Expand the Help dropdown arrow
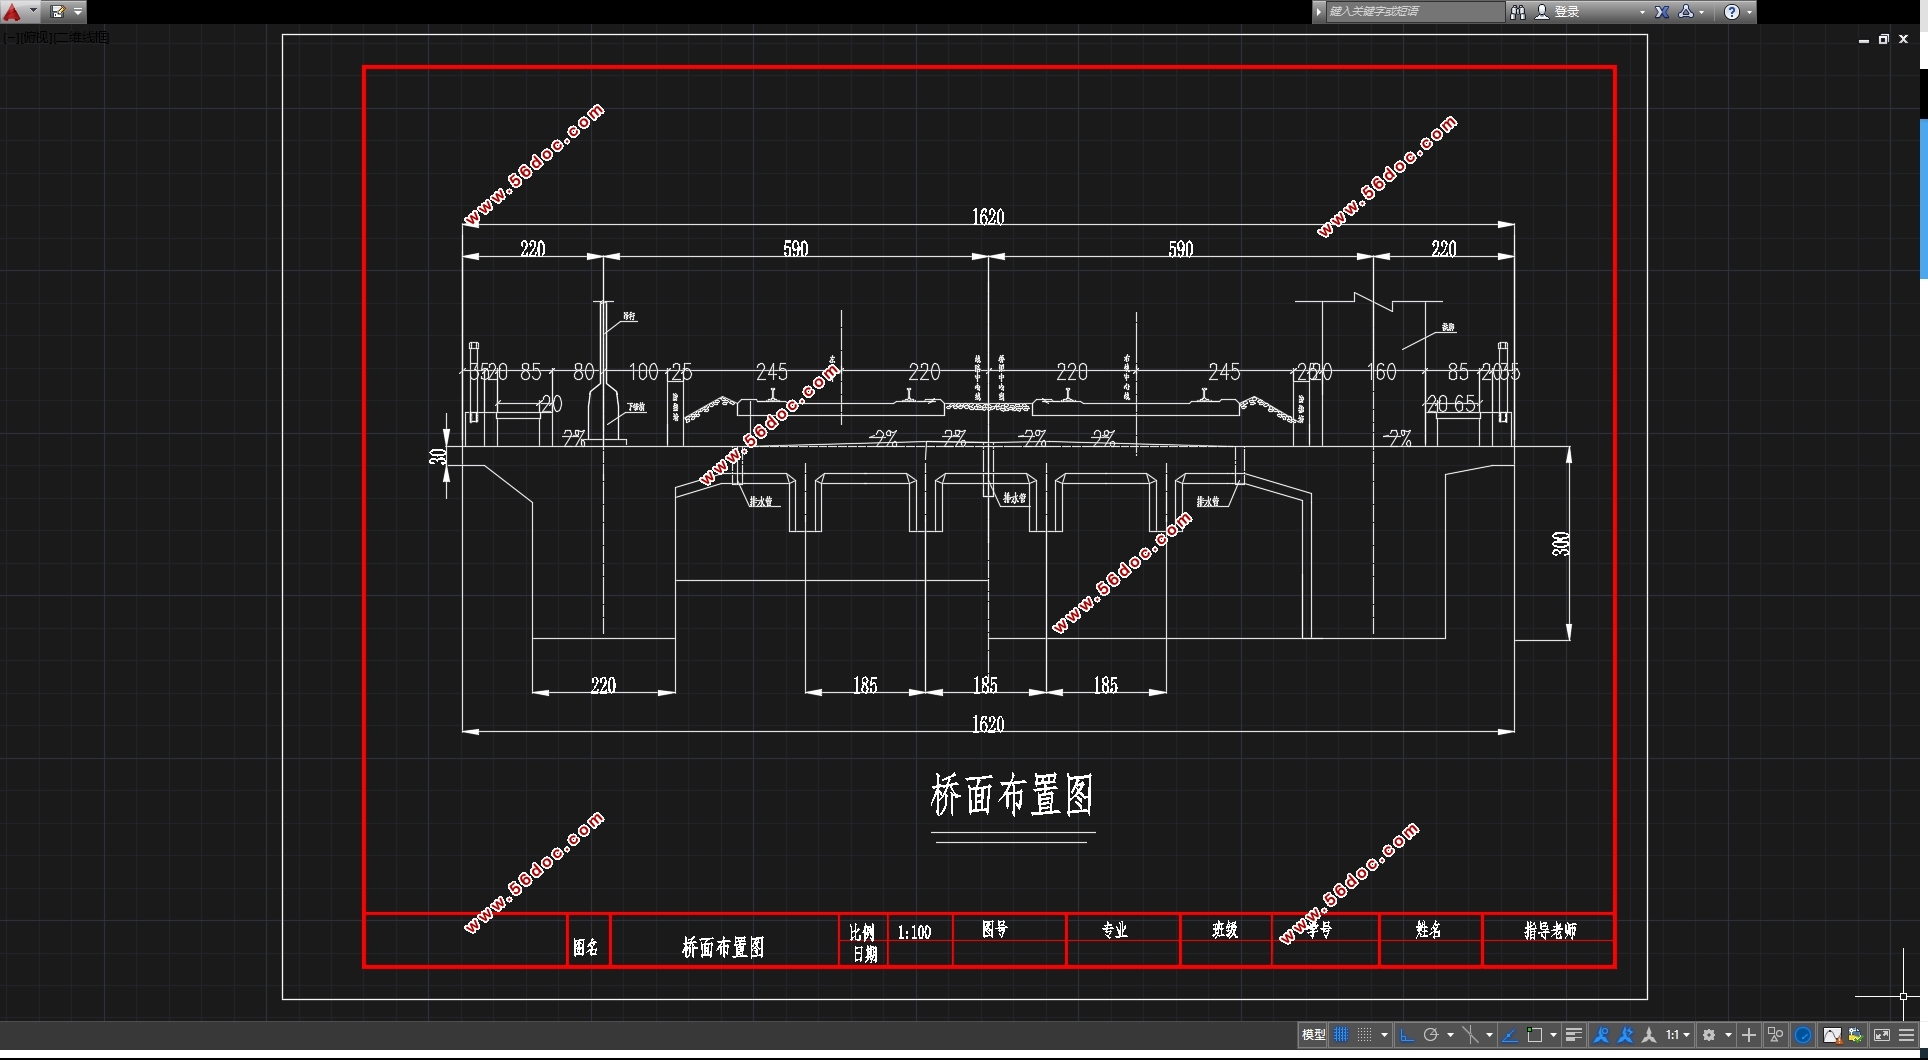Screen dimensions: 1928x1060 coord(1749,12)
